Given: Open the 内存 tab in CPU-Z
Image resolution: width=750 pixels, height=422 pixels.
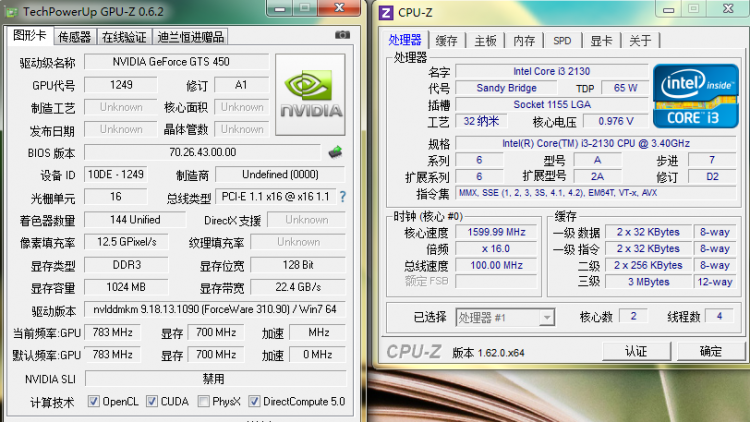Looking at the screenshot, I should click(524, 41).
